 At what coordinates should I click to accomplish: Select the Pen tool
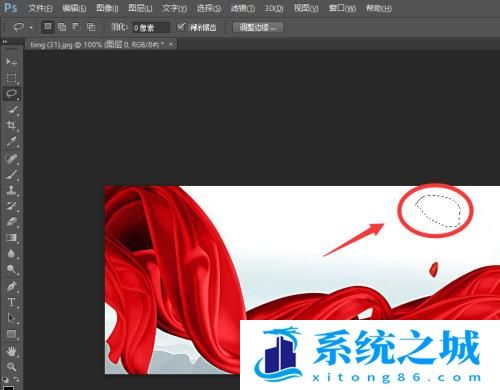(11, 286)
